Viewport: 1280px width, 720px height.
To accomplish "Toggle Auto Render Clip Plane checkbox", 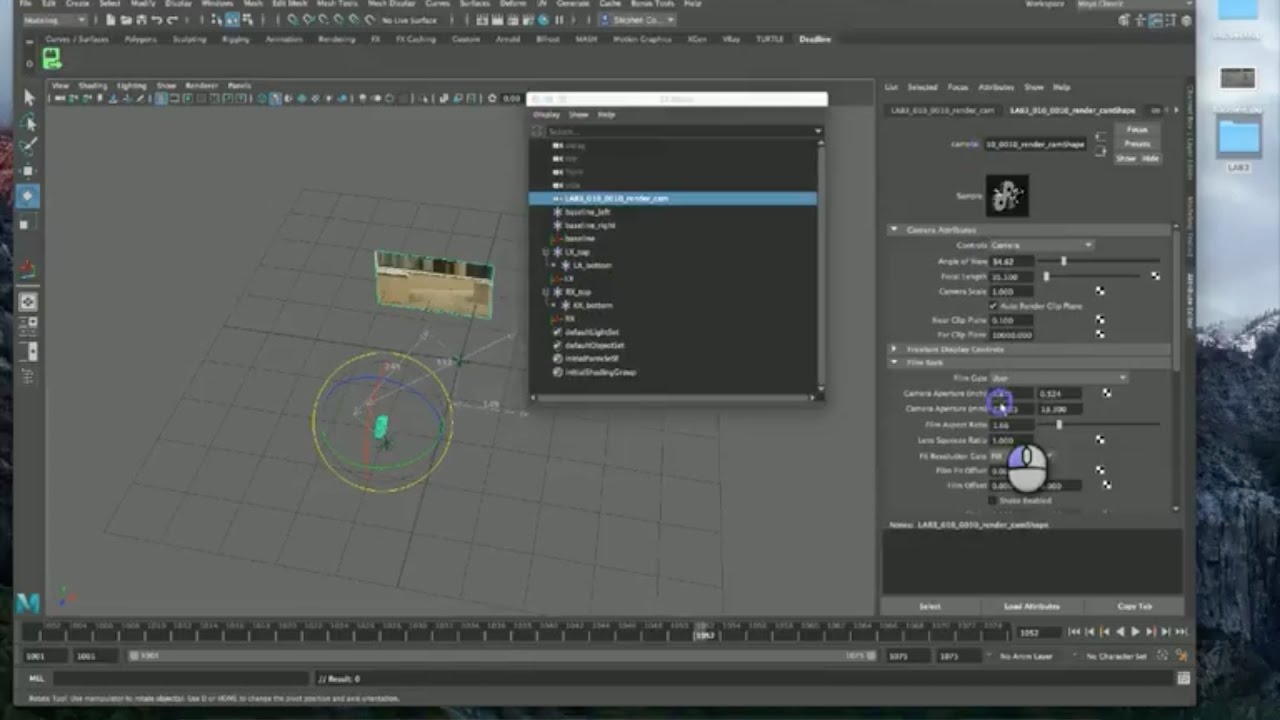I will pos(993,305).
